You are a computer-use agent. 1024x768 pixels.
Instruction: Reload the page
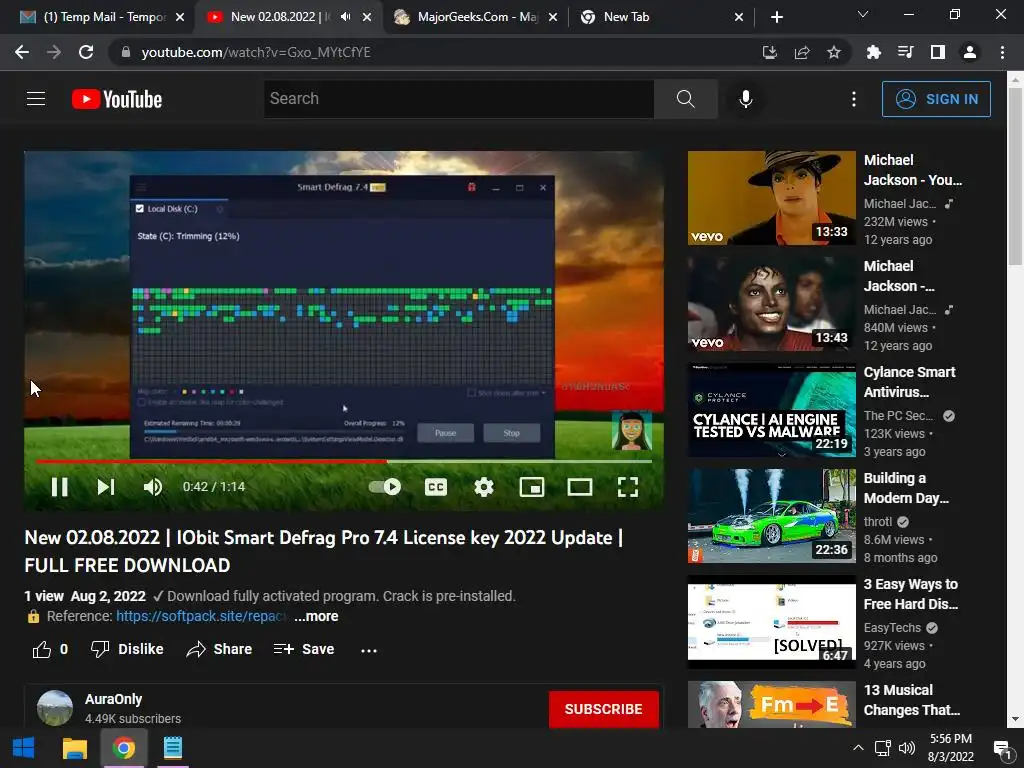point(86,52)
